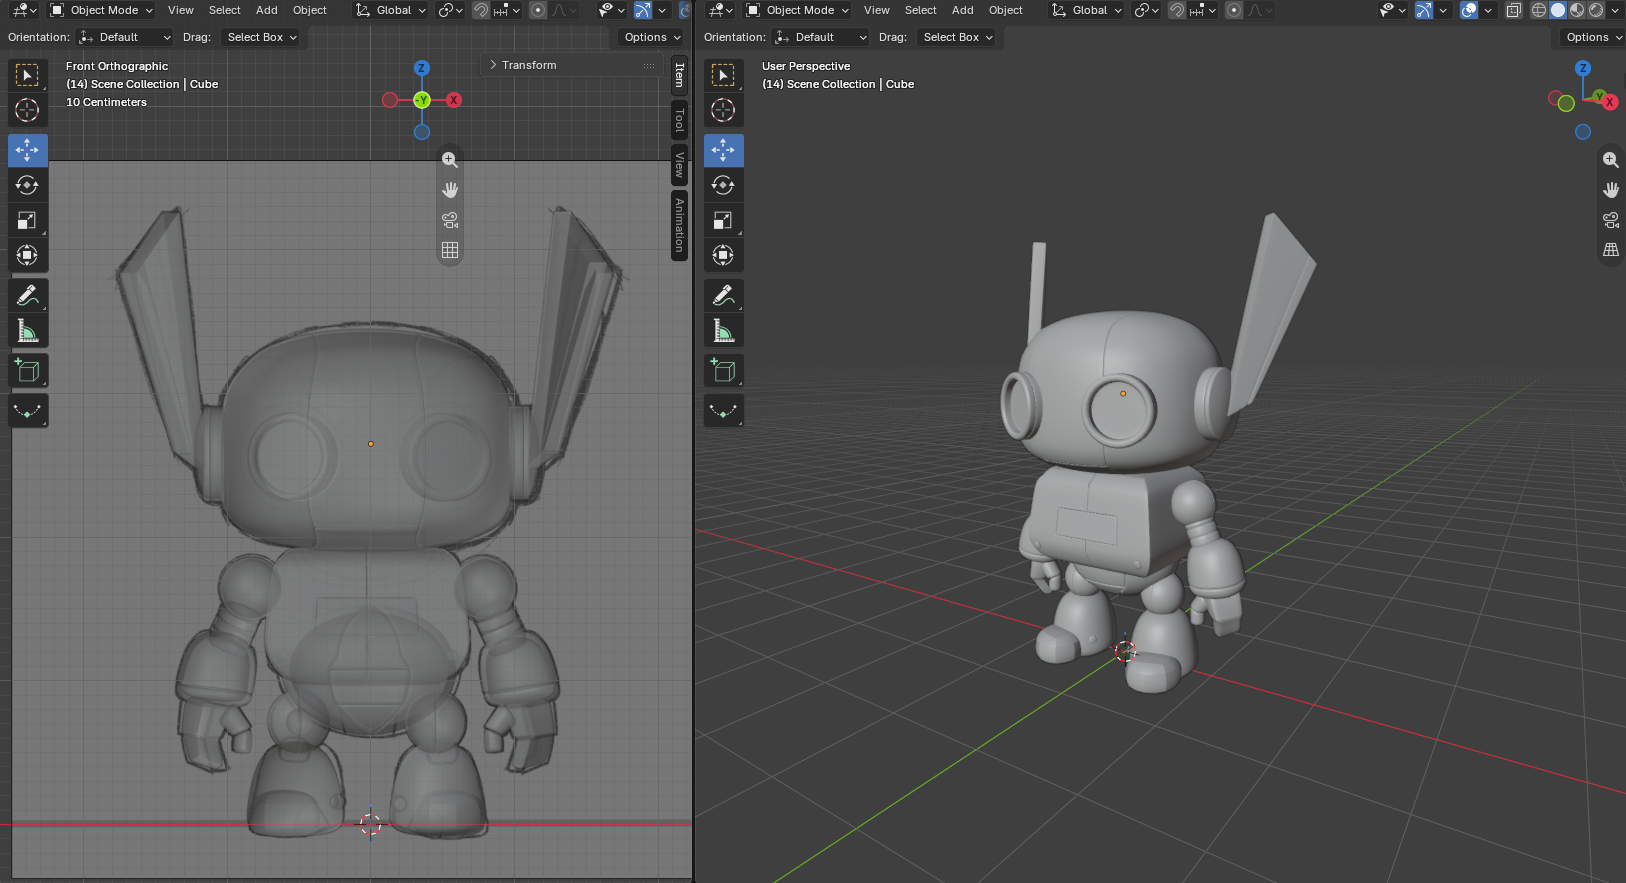The height and width of the screenshot is (883, 1626).
Task: Toggle gizmo display in right viewport header
Action: (x=1424, y=10)
